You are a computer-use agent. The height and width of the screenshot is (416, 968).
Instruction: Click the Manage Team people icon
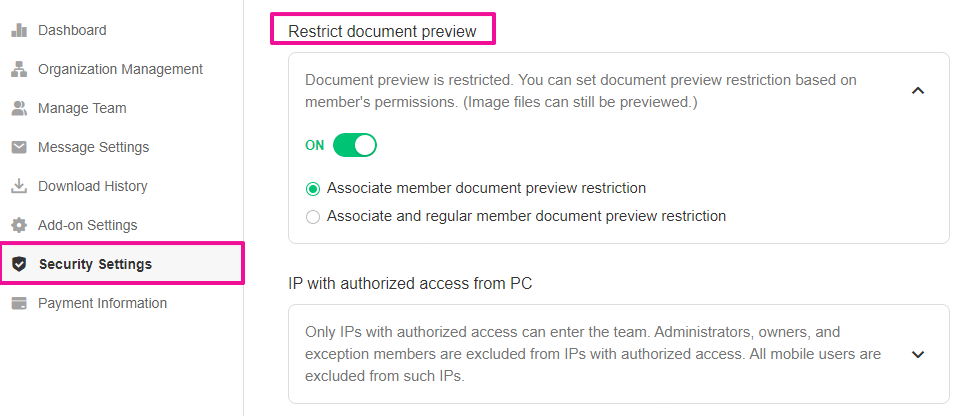(18, 108)
